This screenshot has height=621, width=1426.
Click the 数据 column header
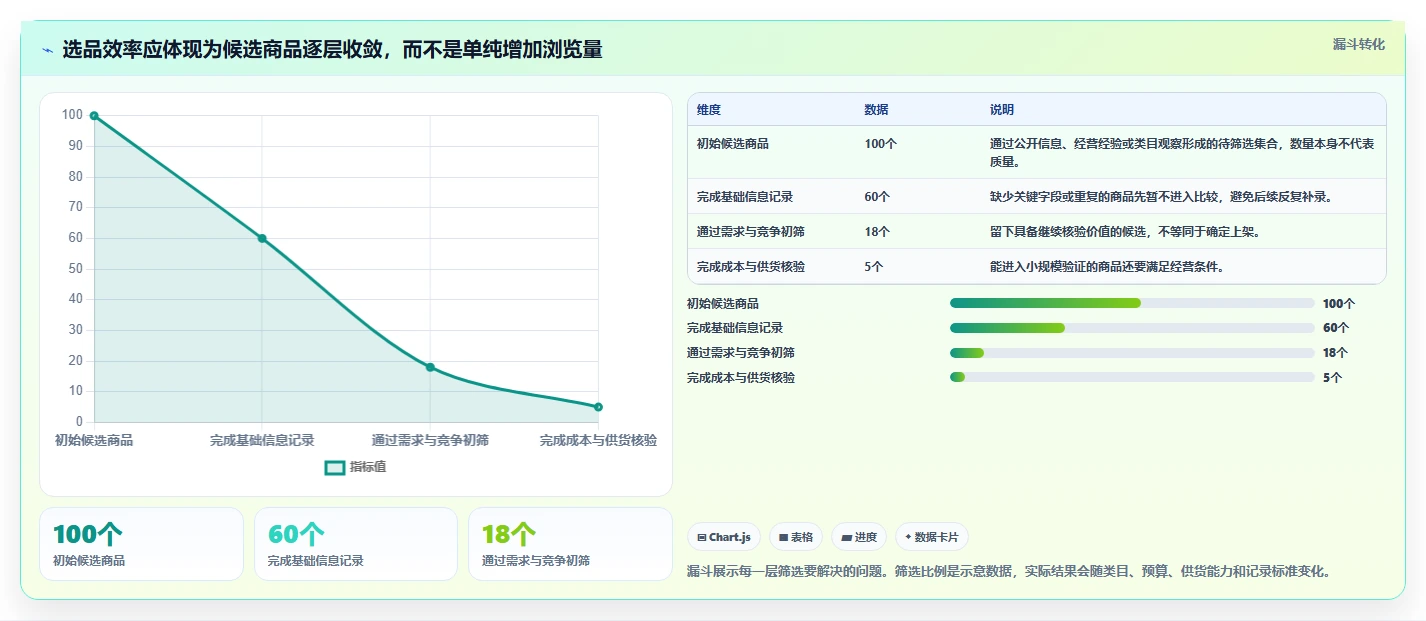876,110
